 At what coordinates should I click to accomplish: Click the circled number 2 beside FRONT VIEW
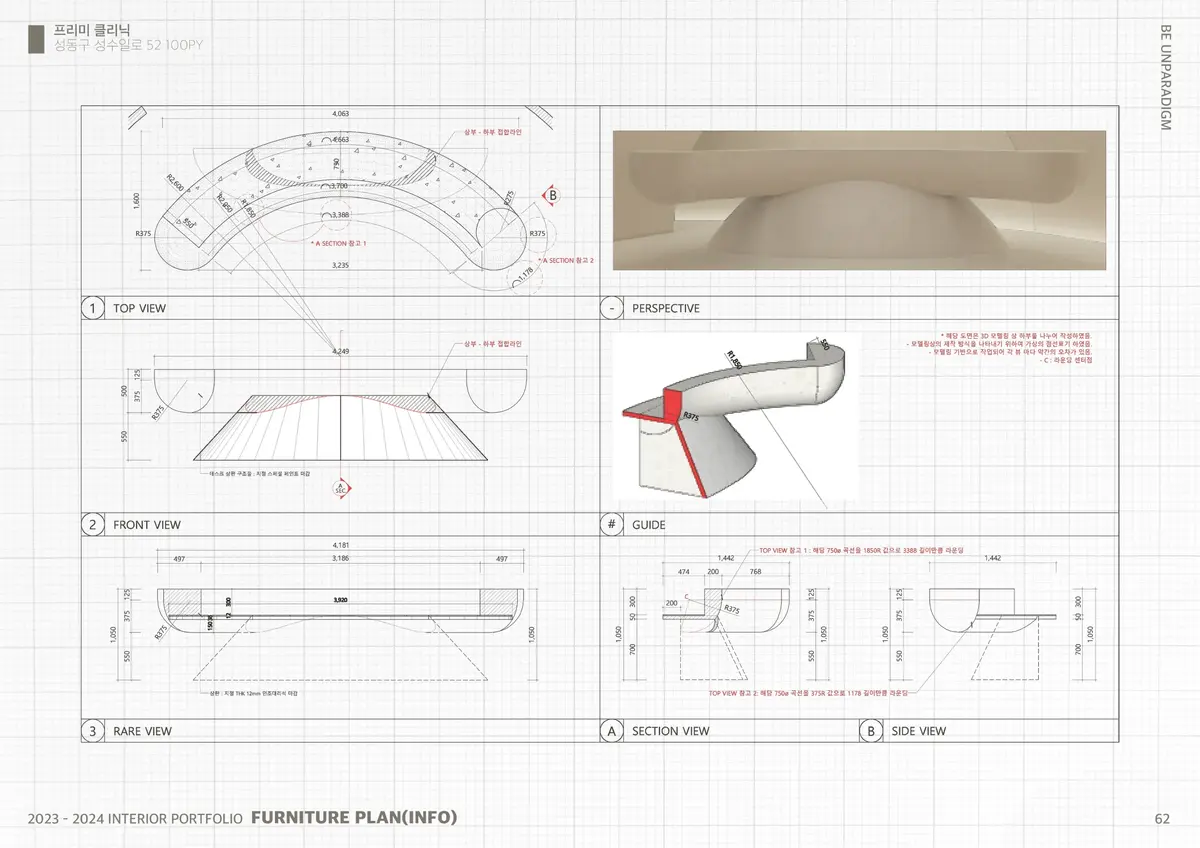pyautogui.click(x=92, y=525)
